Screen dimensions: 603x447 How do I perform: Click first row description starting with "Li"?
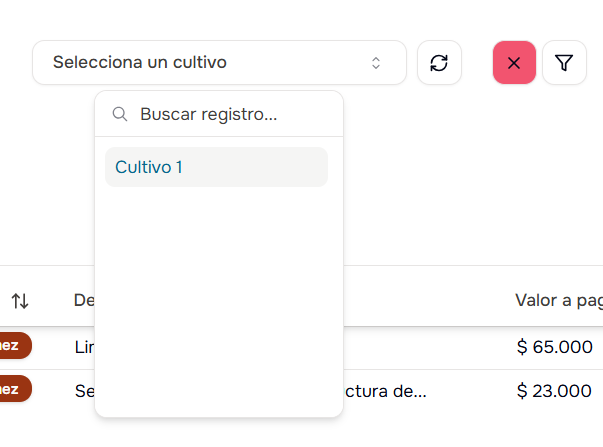83,347
